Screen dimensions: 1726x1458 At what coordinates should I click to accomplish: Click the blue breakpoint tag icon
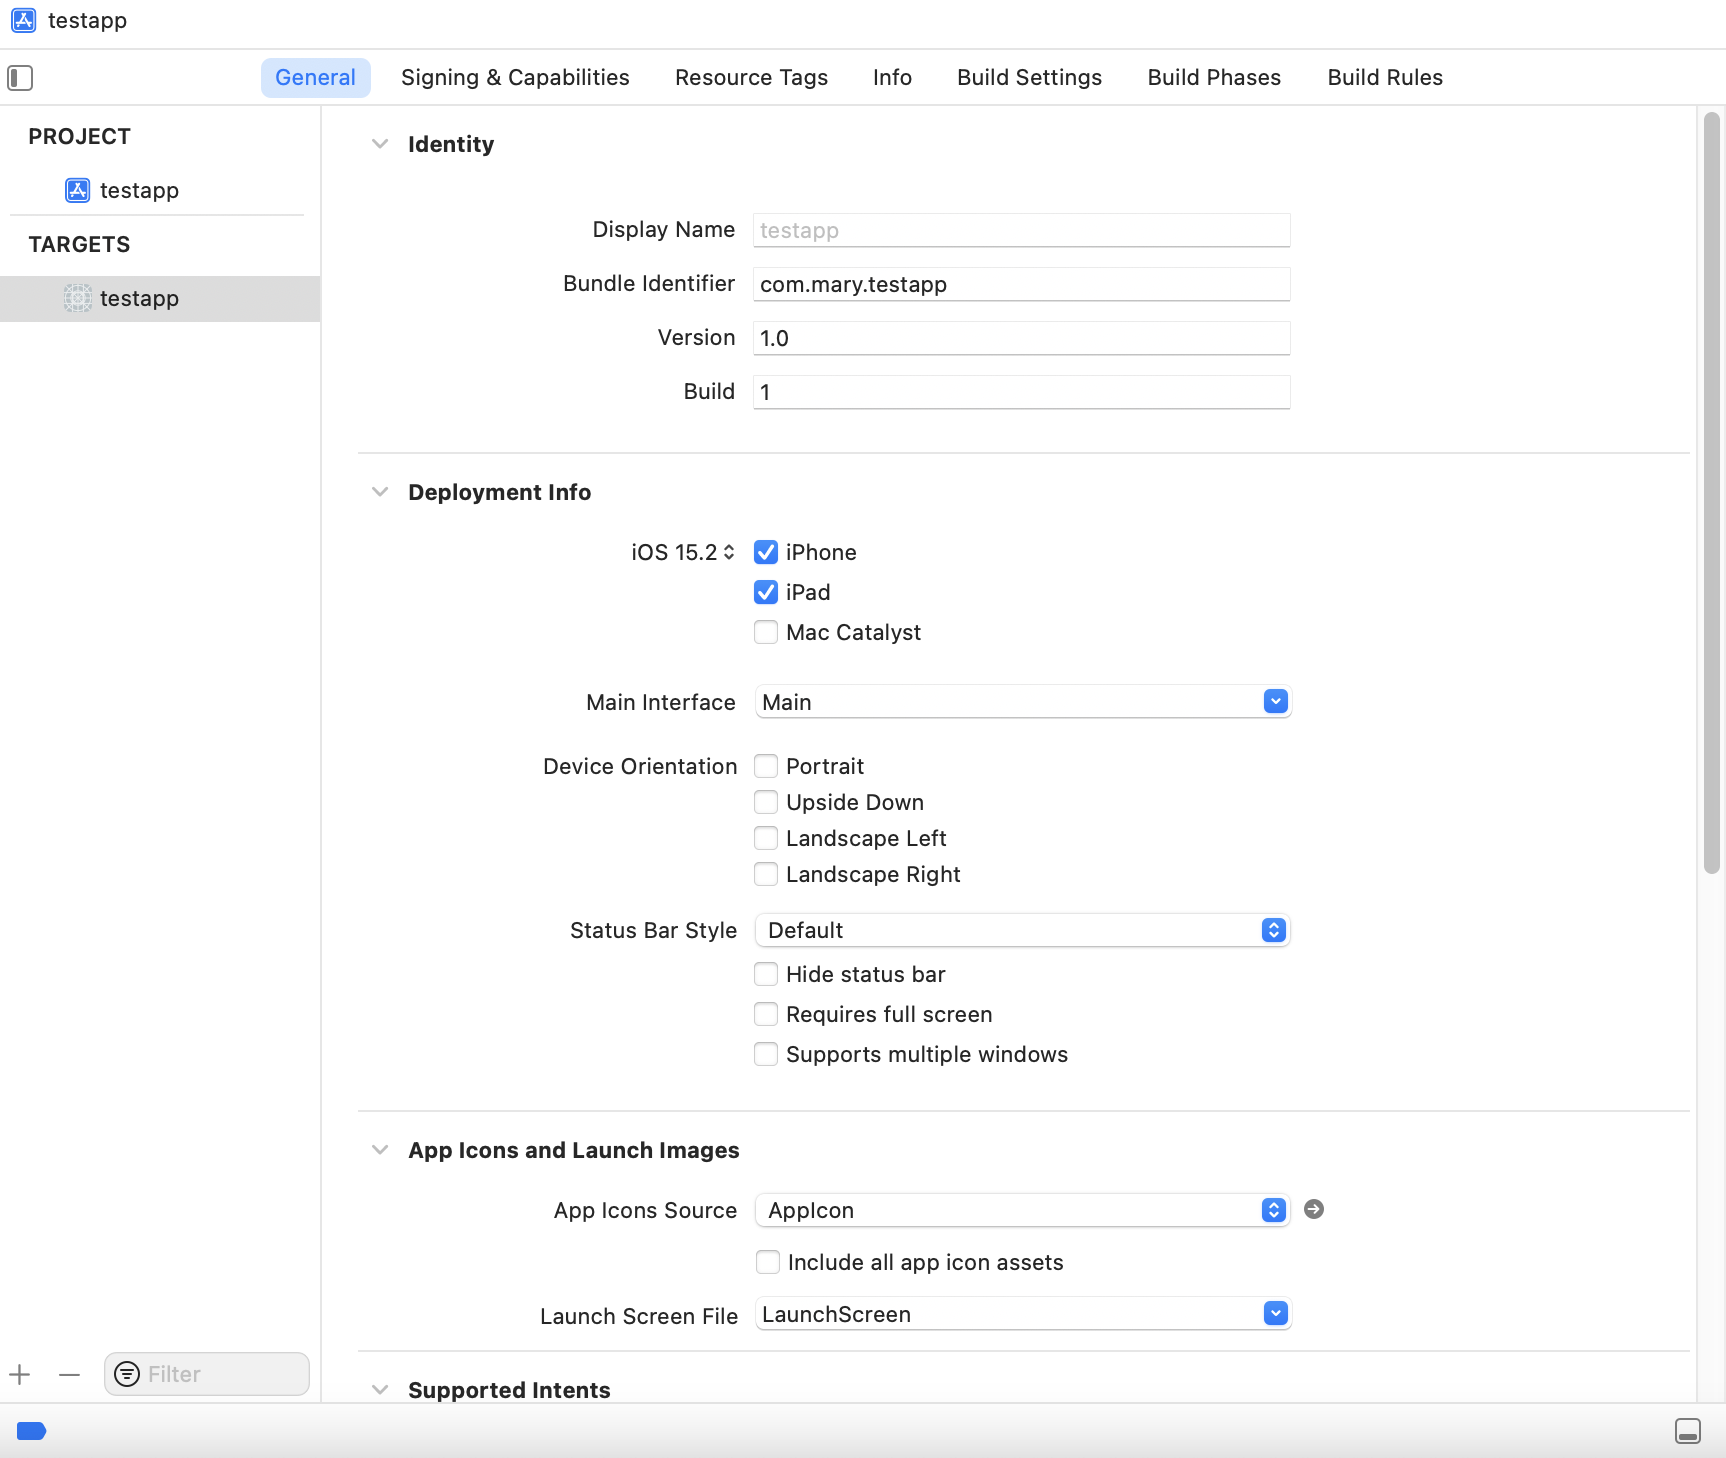click(x=32, y=1431)
